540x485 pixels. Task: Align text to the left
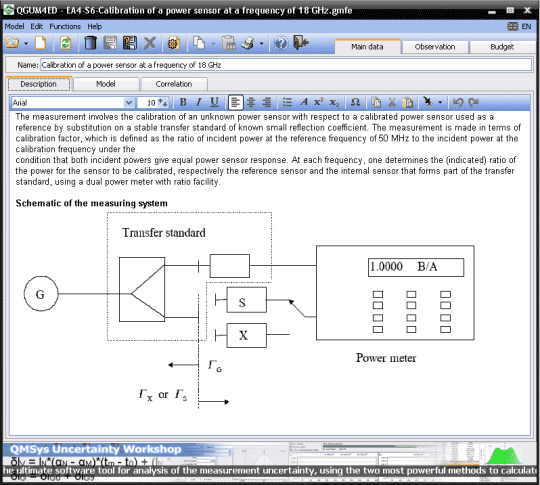click(236, 102)
